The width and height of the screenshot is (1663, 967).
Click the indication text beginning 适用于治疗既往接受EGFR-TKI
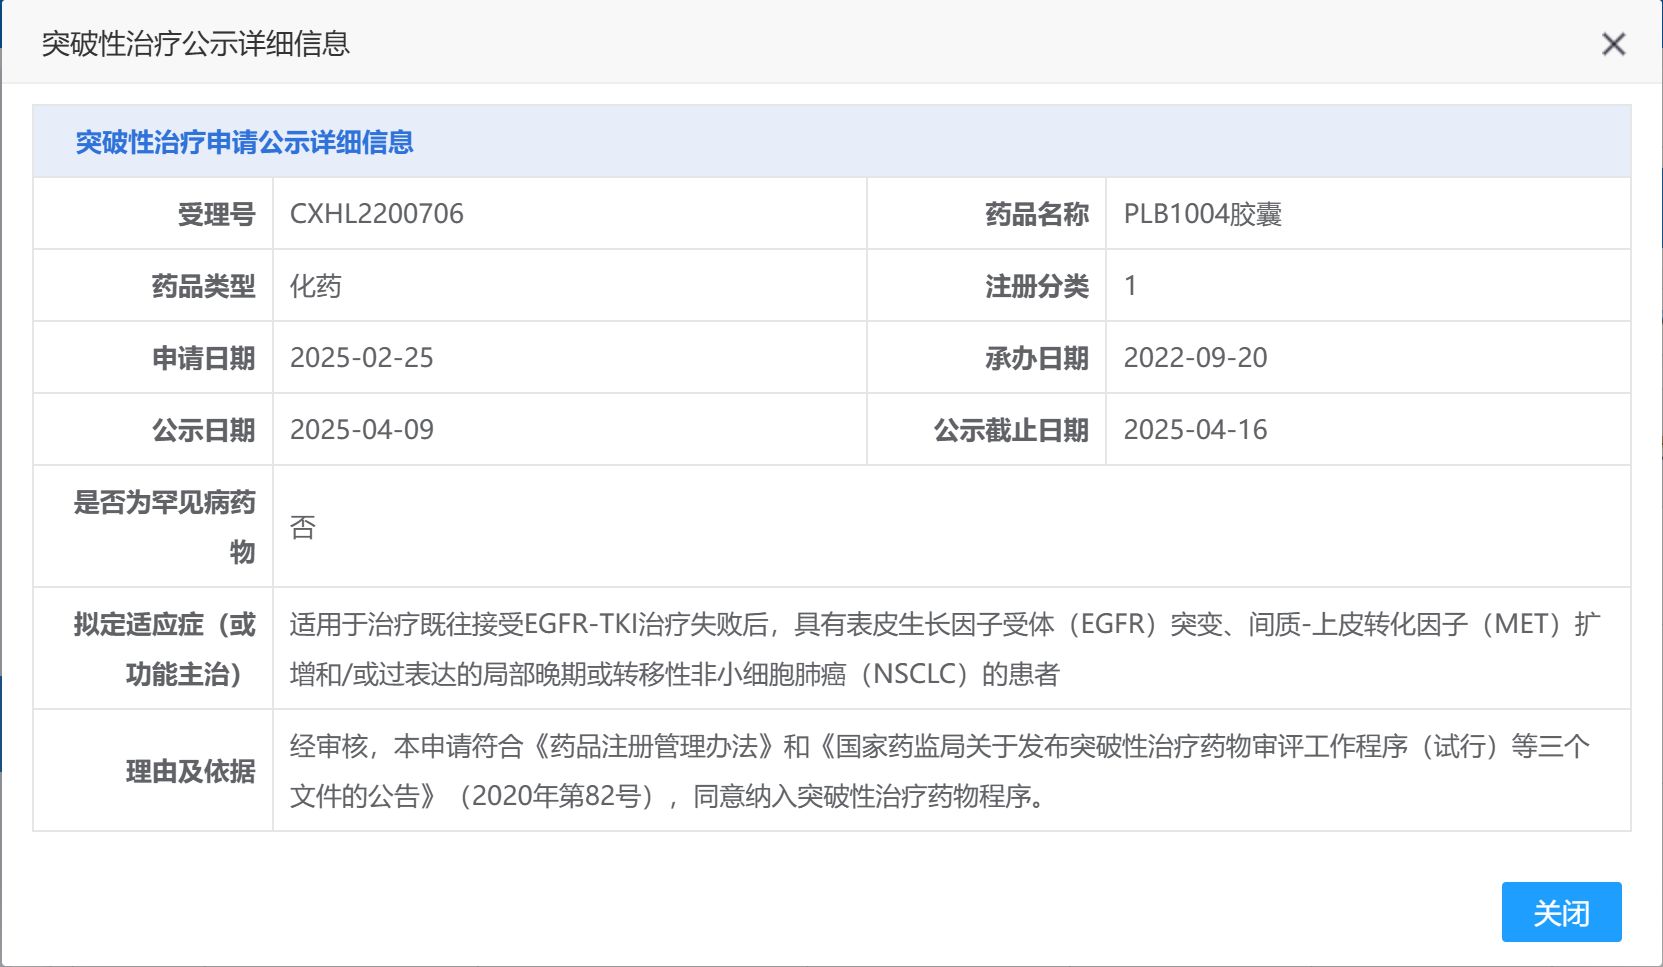(x=945, y=649)
